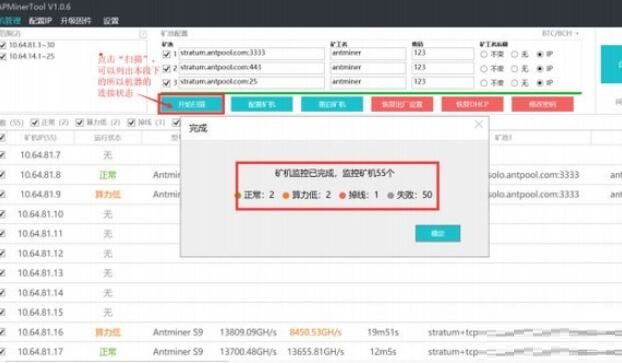Screen dimensions: 622x363
Task: Click the 配置矿机 button
Action: 262,104
